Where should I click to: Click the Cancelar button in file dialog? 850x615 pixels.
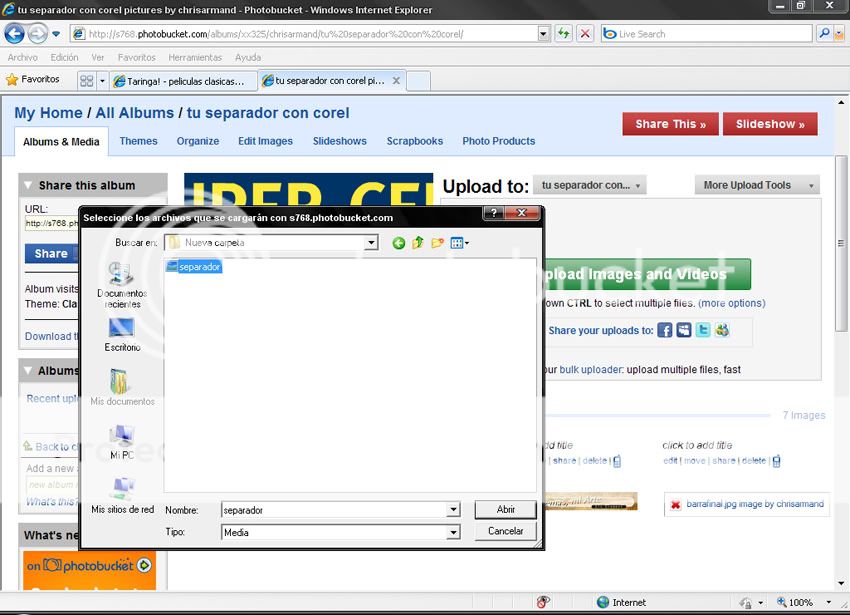point(506,531)
